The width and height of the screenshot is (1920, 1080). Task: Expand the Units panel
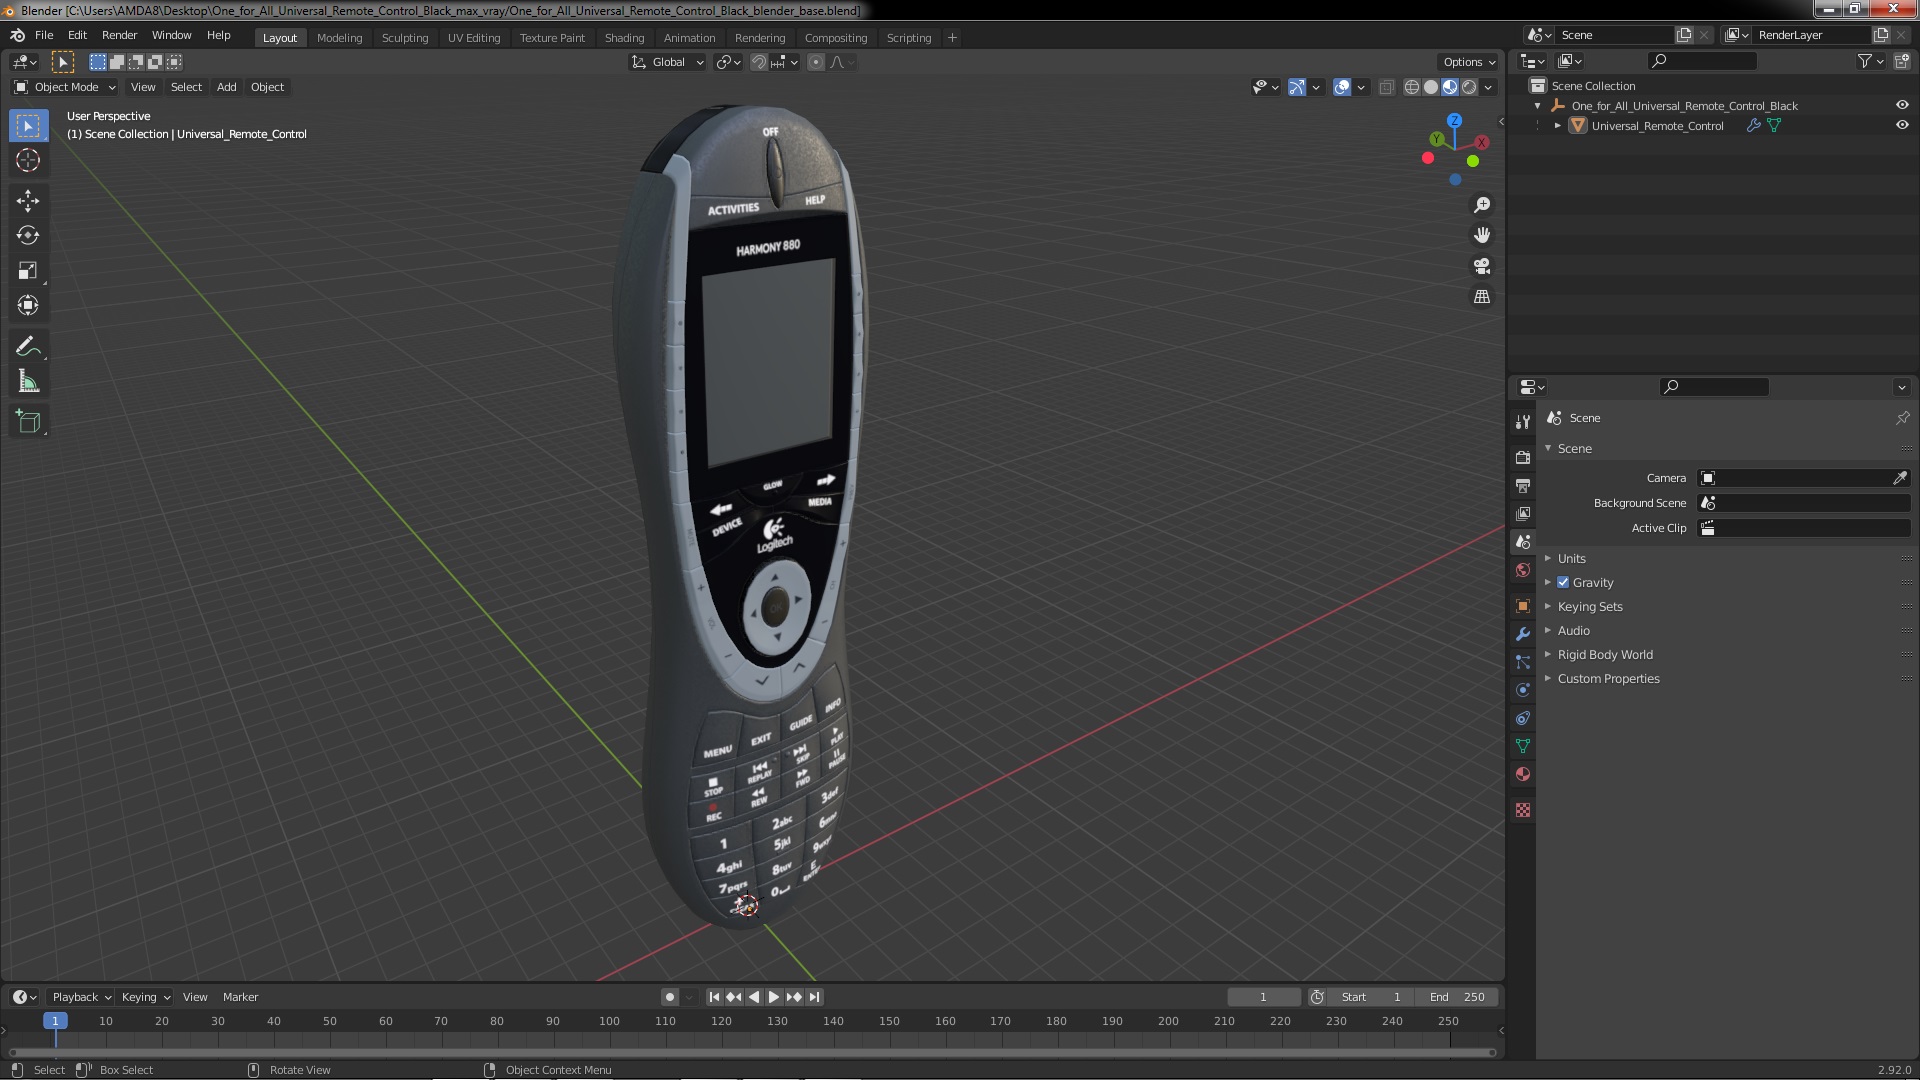(1572, 558)
